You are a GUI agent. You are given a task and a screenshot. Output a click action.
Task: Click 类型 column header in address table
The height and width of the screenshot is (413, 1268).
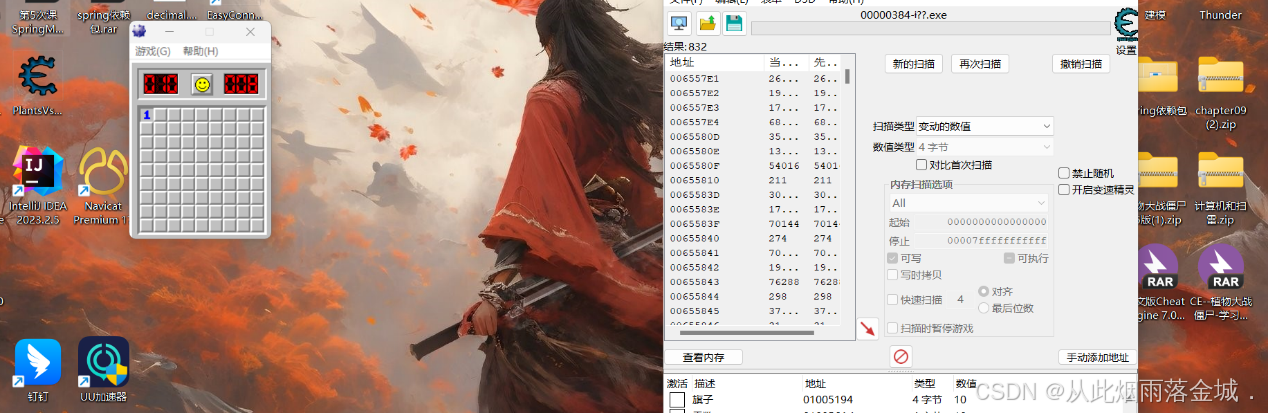(x=924, y=384)
